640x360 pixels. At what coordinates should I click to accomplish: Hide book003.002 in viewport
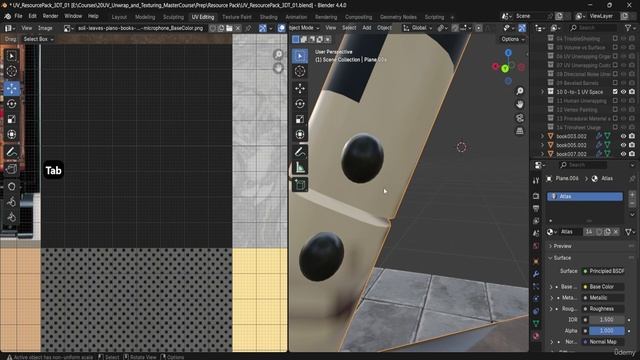(623, 136)
